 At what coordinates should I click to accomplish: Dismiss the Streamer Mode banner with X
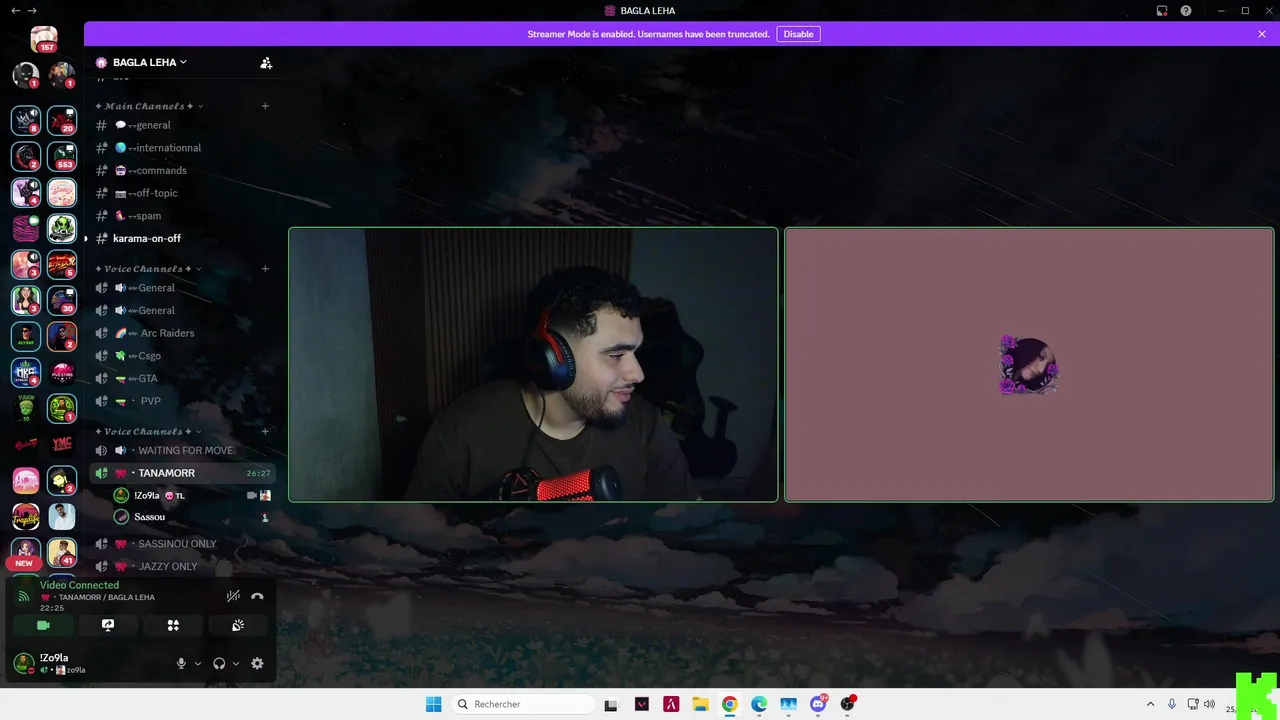coord(1262,34)
